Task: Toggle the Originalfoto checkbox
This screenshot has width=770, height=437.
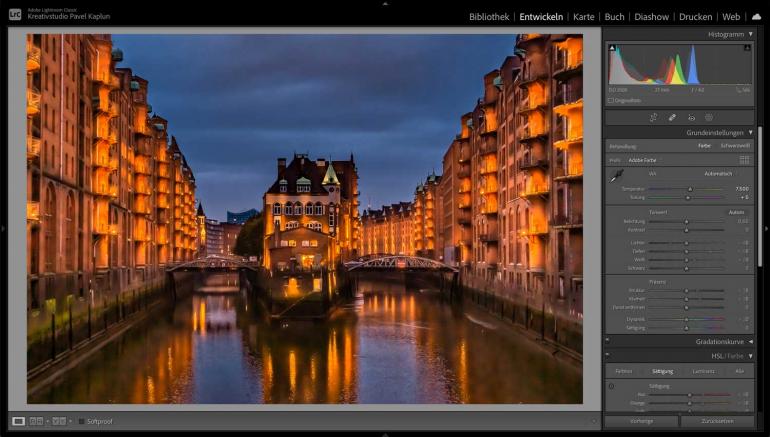Action: click(x=611, y=100)
